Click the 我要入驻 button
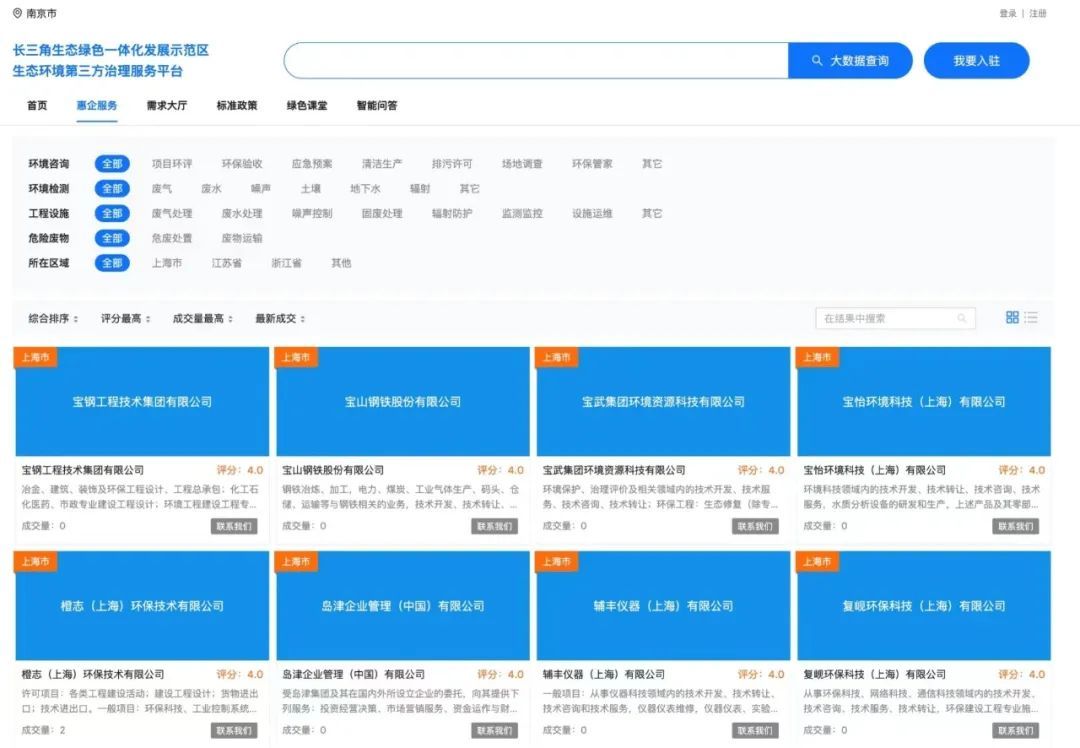1080x748 pixels. pyautogui.click(x=976, y=61)
